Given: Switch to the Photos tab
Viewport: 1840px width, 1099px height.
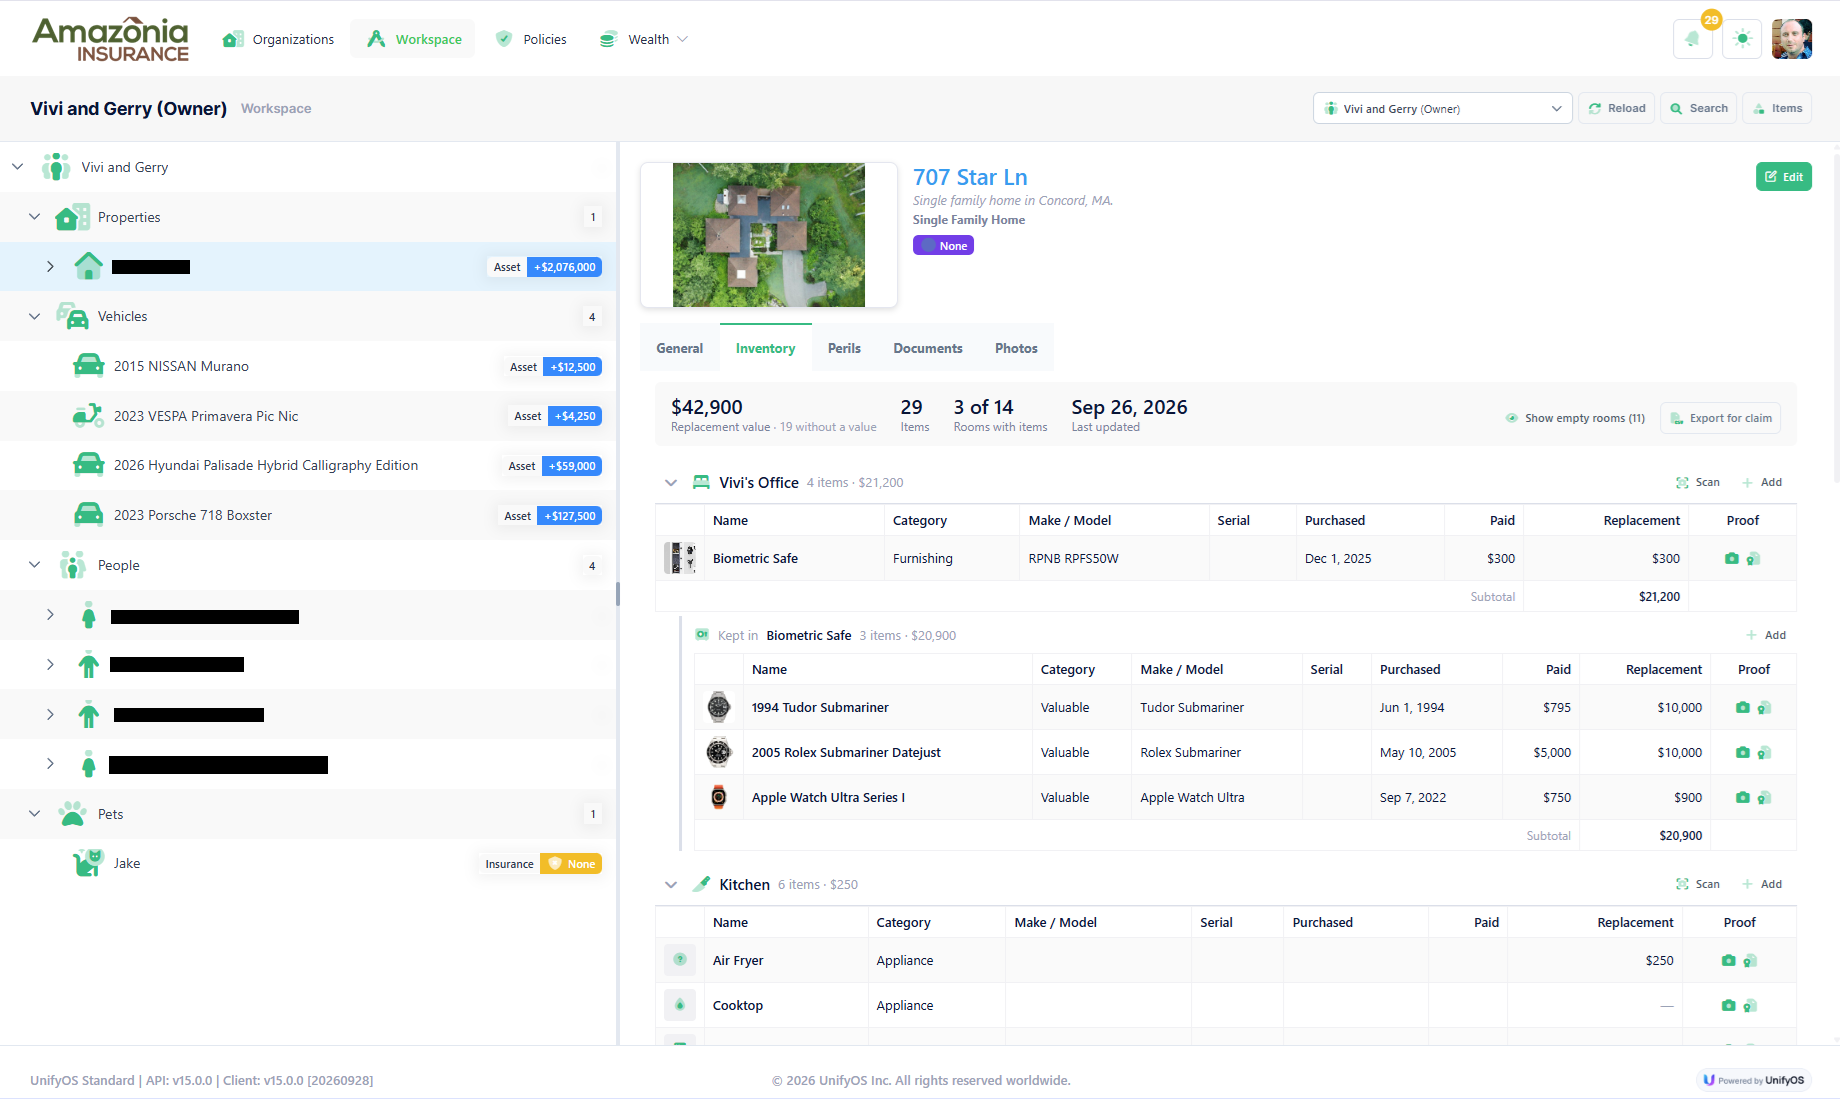Looking at the screenshot, I should click(x=1016, y=348).
